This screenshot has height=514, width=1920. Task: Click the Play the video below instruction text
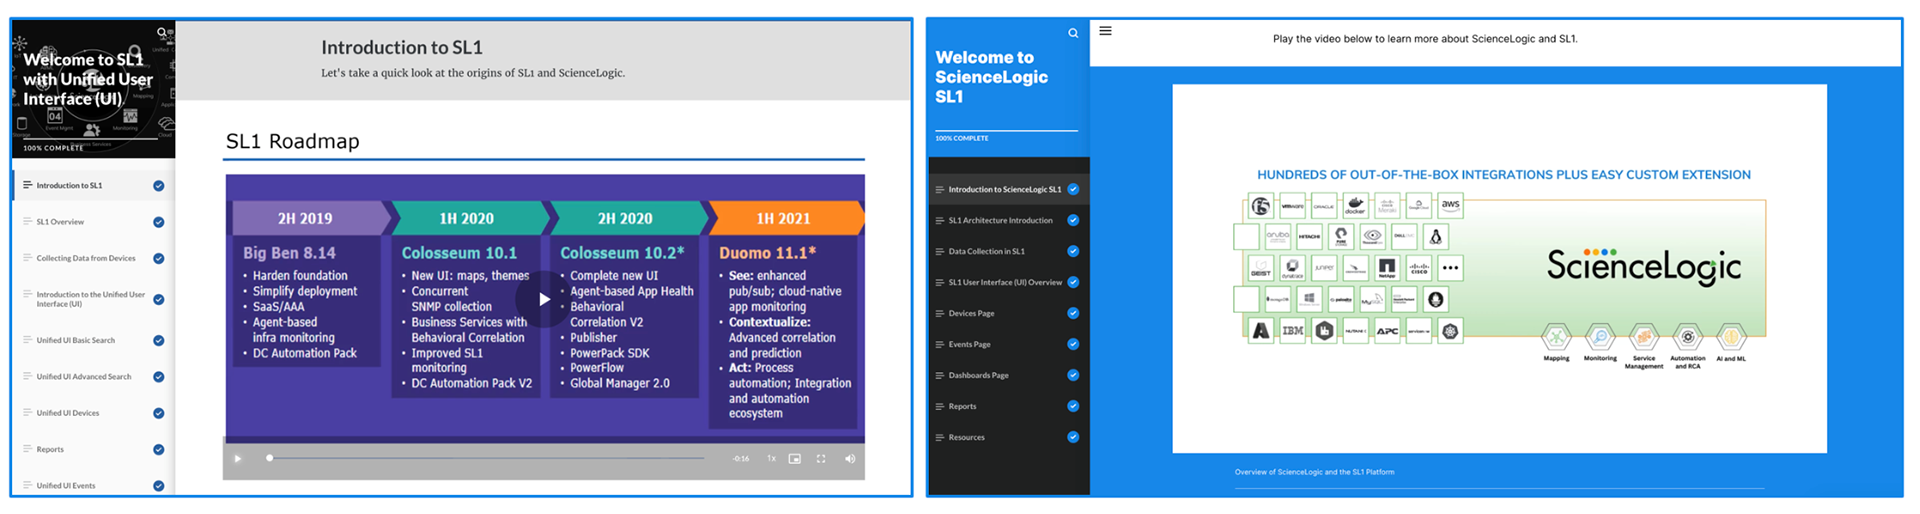coord(1425,39)
